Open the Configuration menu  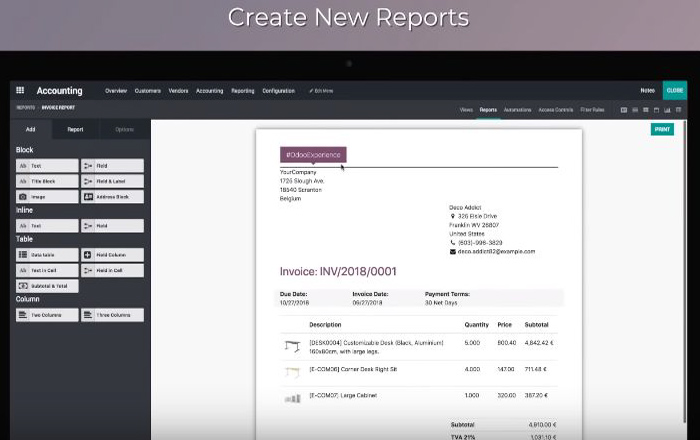click(279, 91)
